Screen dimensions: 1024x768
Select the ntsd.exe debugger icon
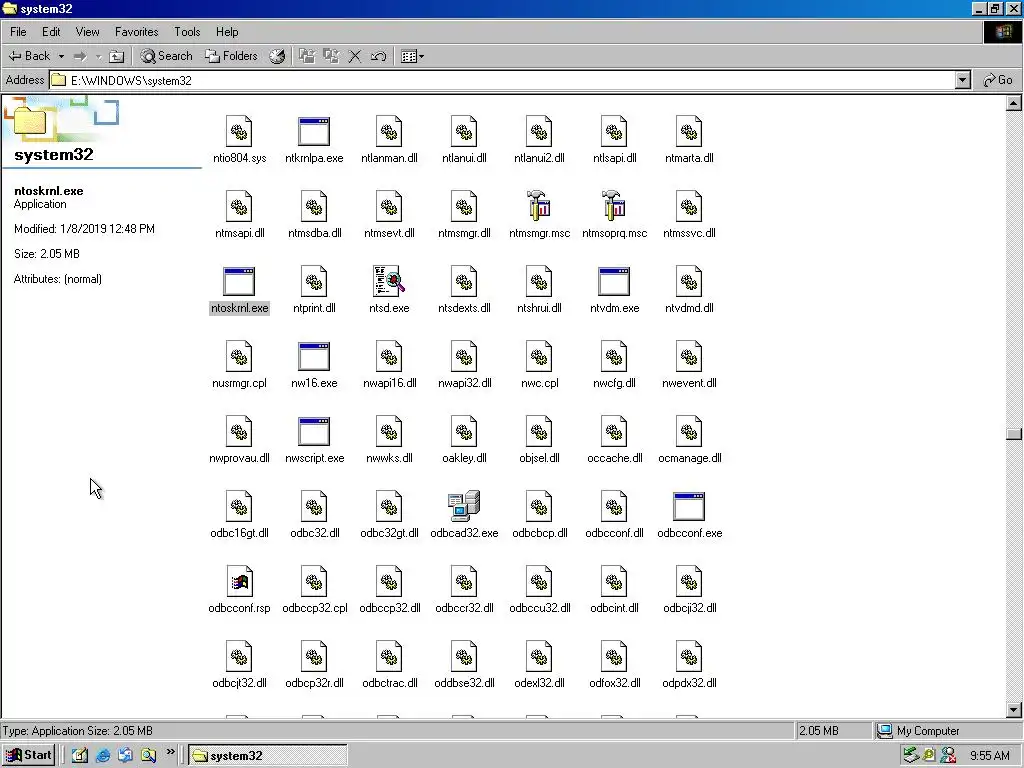pos(389,281)
